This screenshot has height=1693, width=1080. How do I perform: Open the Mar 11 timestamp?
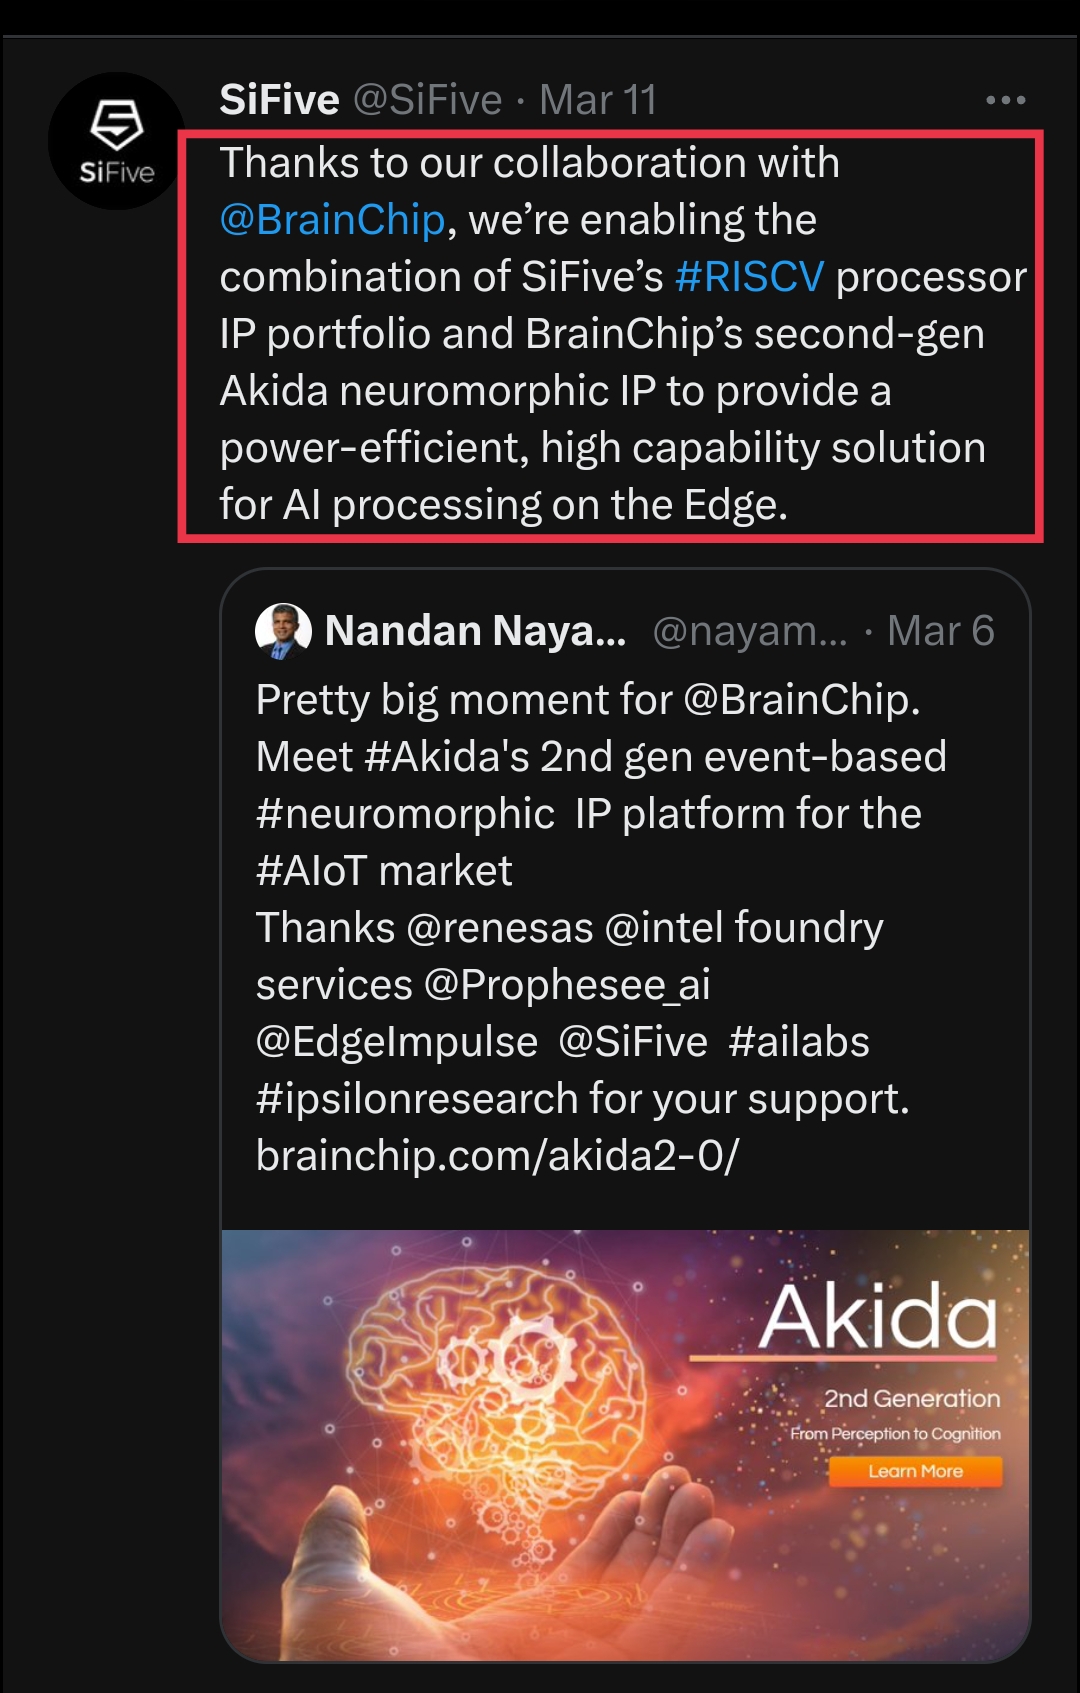pyautogui.click(x=598, y=100)
